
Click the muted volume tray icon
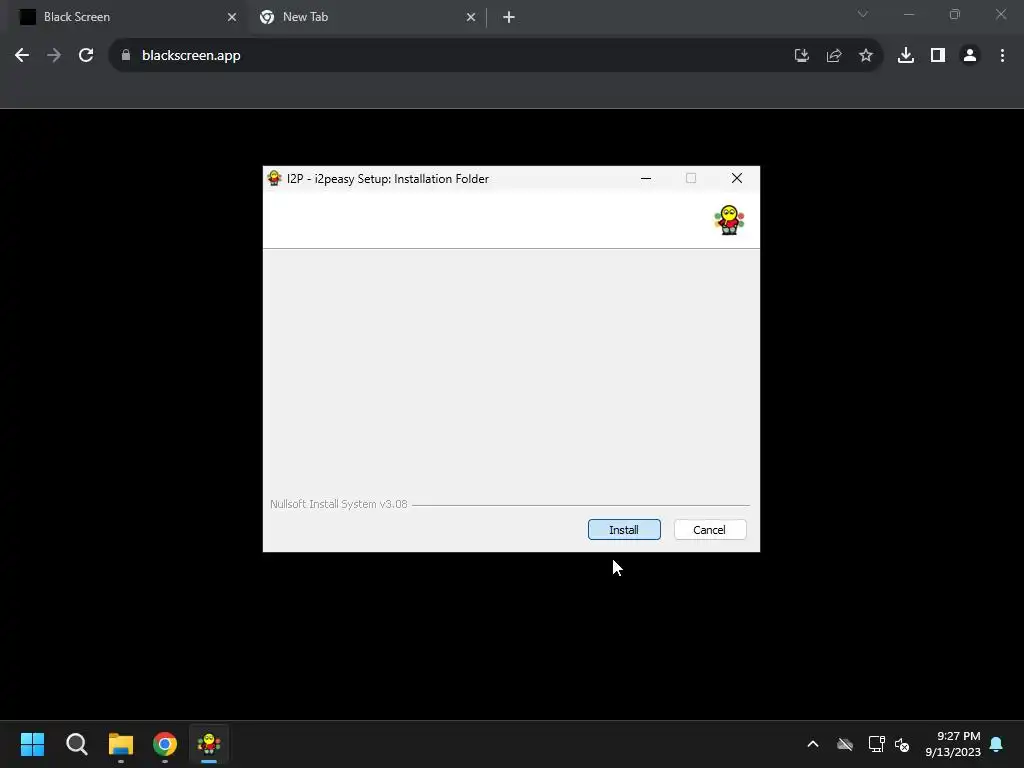pos(902,744)
